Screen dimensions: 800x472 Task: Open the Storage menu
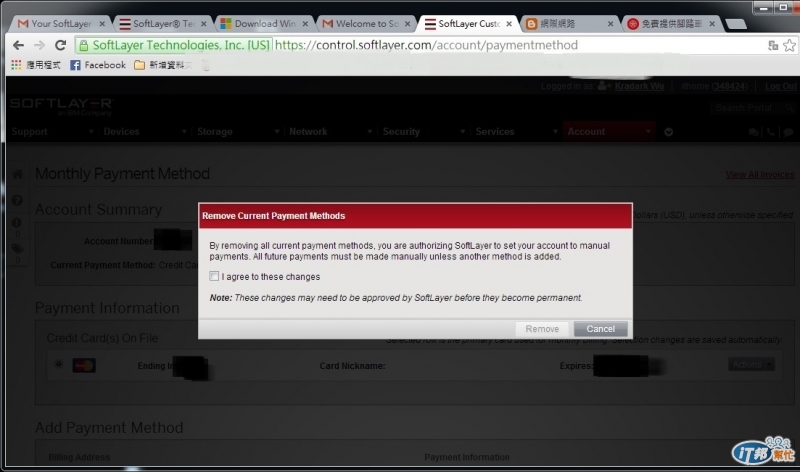(x=214, y=132)
